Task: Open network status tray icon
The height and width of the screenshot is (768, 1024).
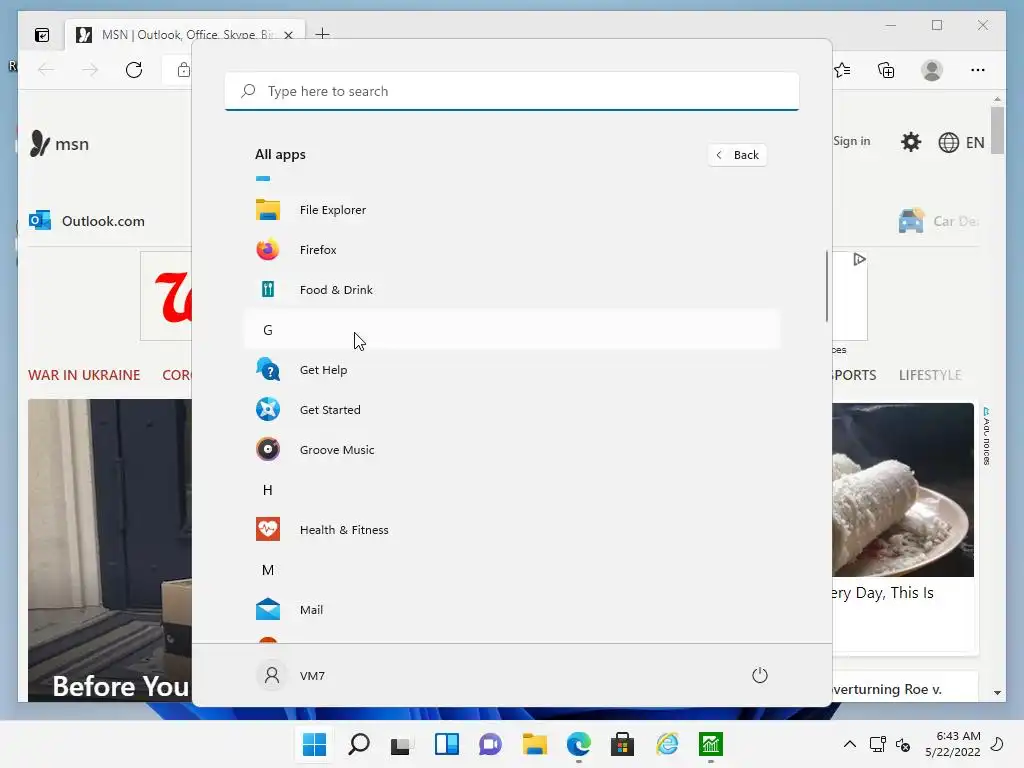Action: (878, 744)
